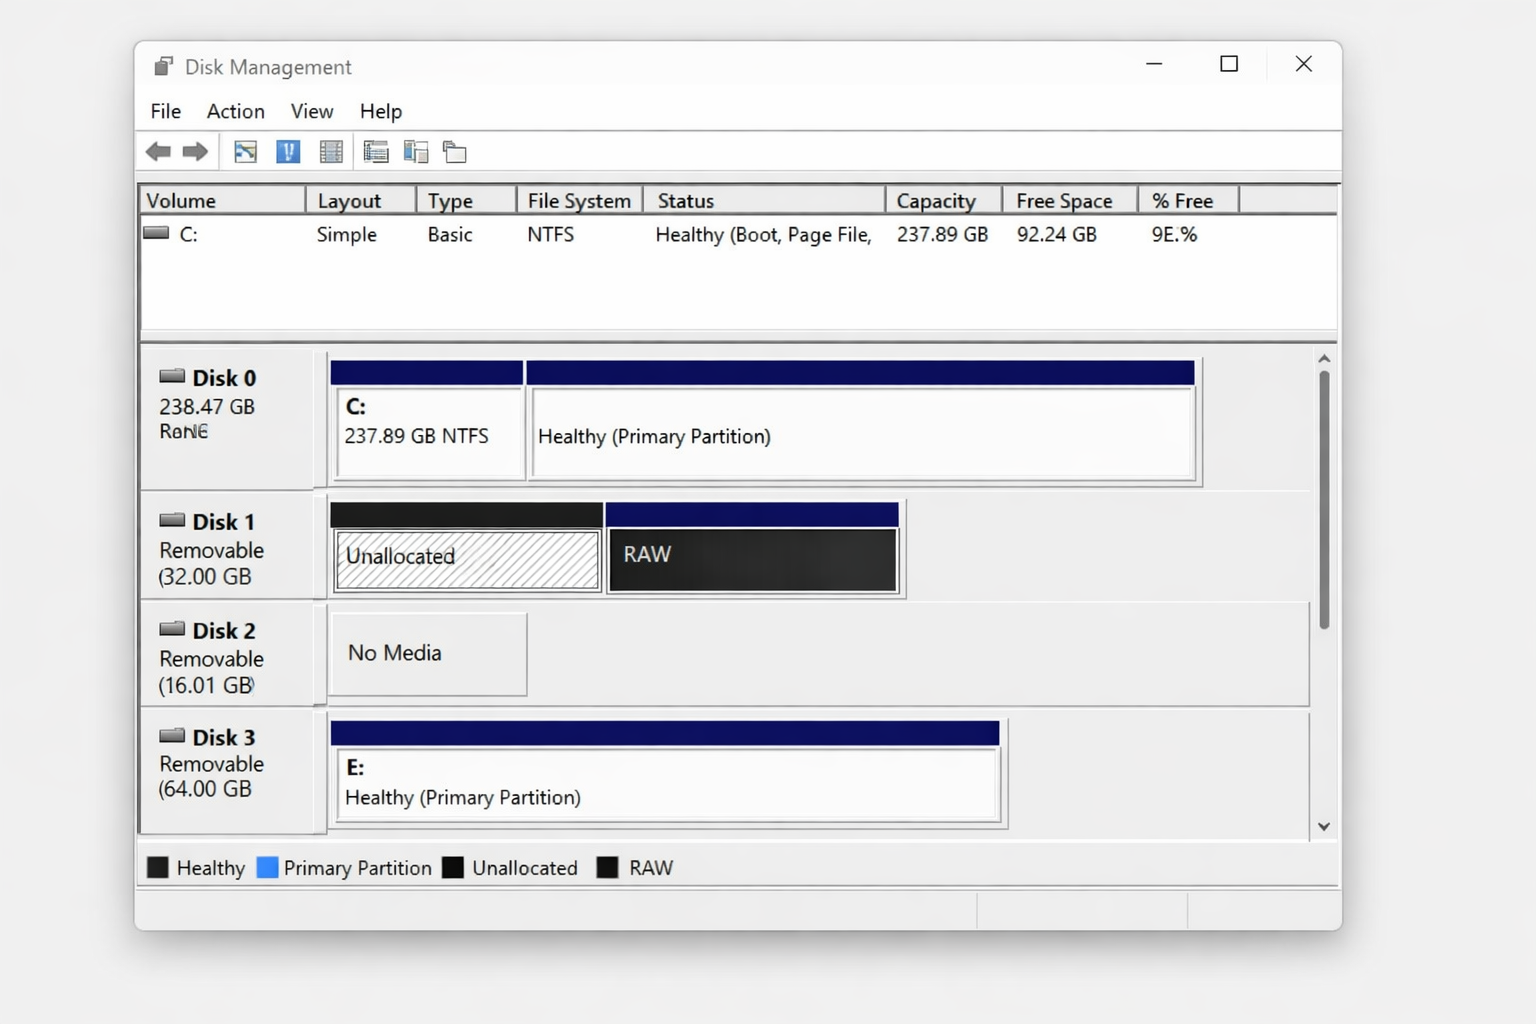Open the View menu
Image resolution: width=1536 pixels, height=1024 pixels.
(x=311, y=111)
